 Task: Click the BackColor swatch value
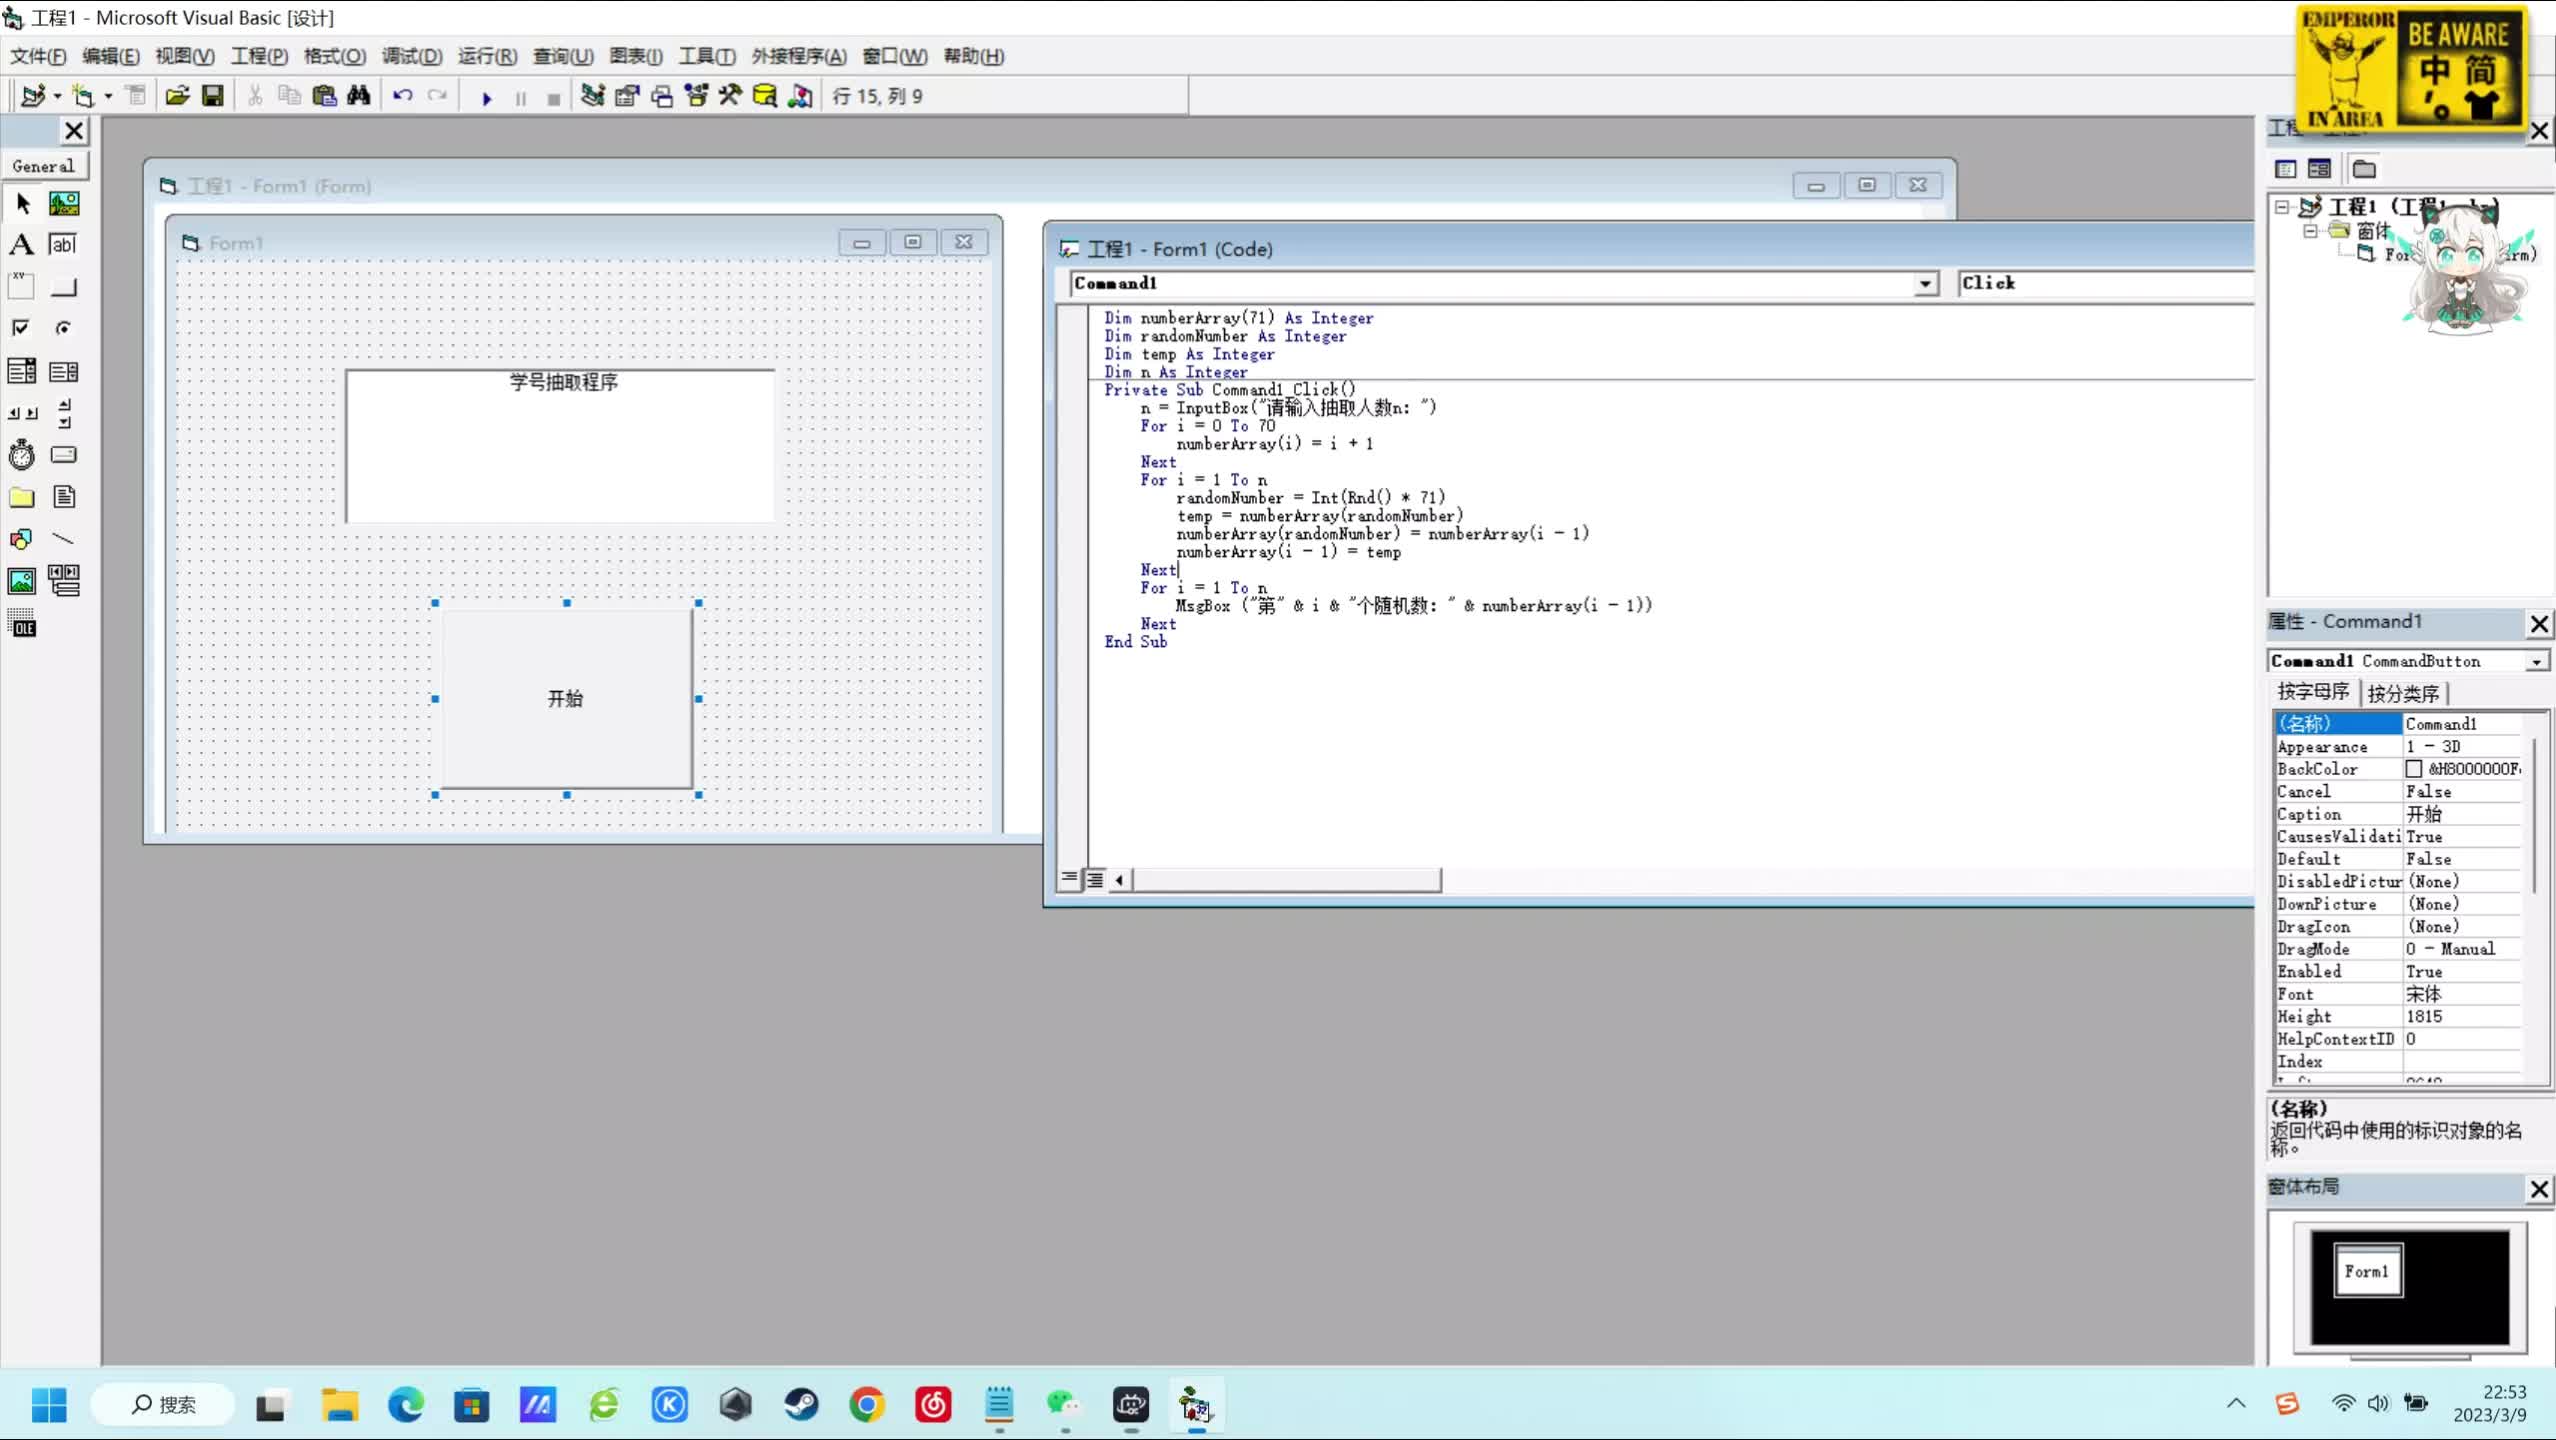(x=2414, y=769)
